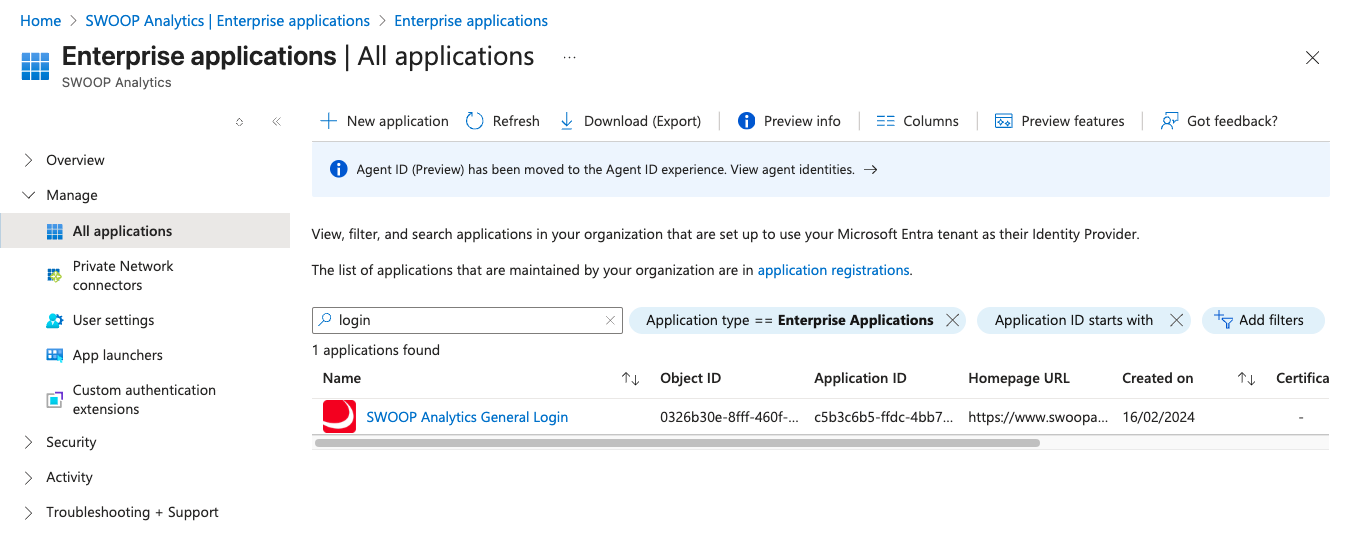The height and width of the screenshot is (545, 1349).
Task: Click the horizontal table scrollbar
Action: (677, 442)
